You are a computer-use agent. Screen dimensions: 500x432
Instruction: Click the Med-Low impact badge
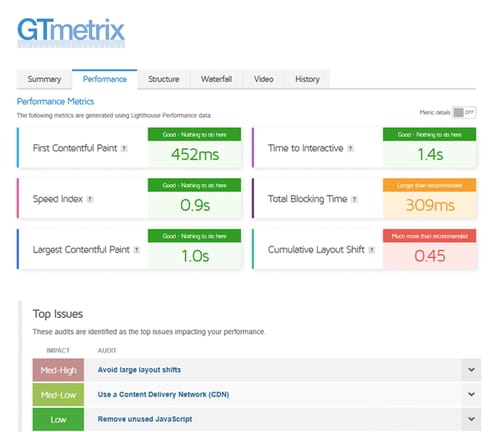point(58,395)
